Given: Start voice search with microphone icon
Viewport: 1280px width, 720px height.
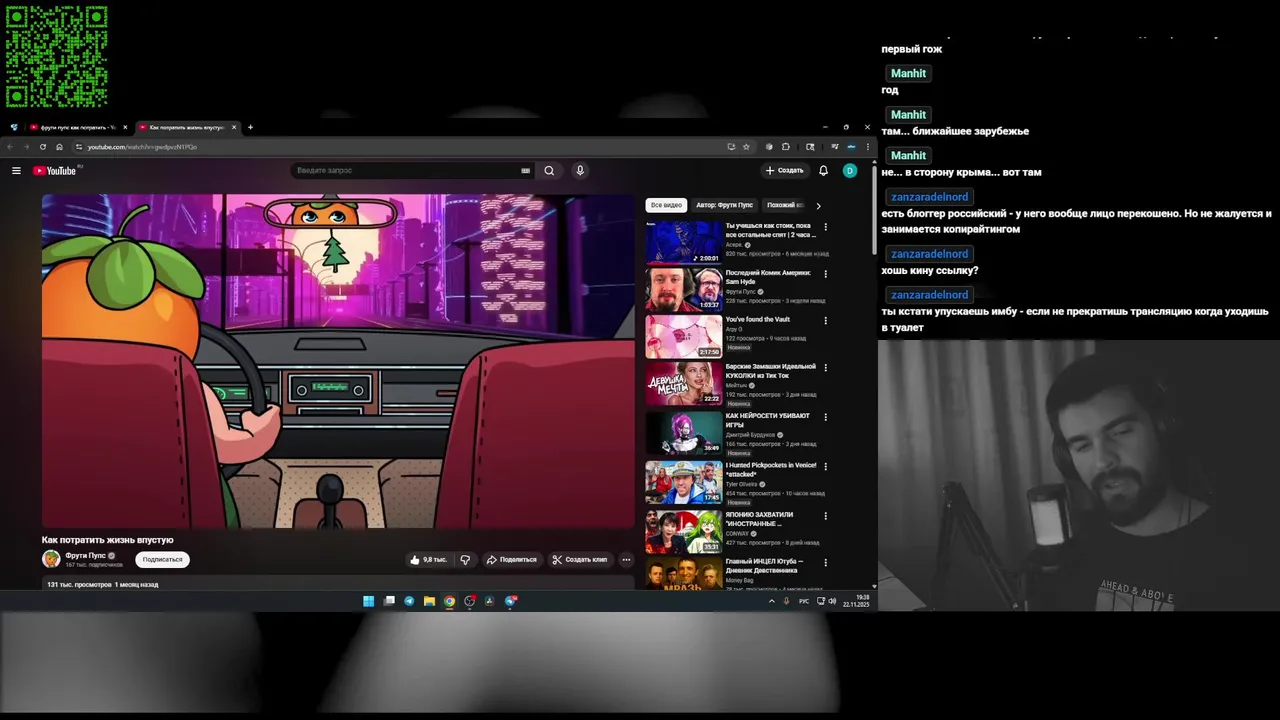Looking at the screenshot, I should pos(580,171).
